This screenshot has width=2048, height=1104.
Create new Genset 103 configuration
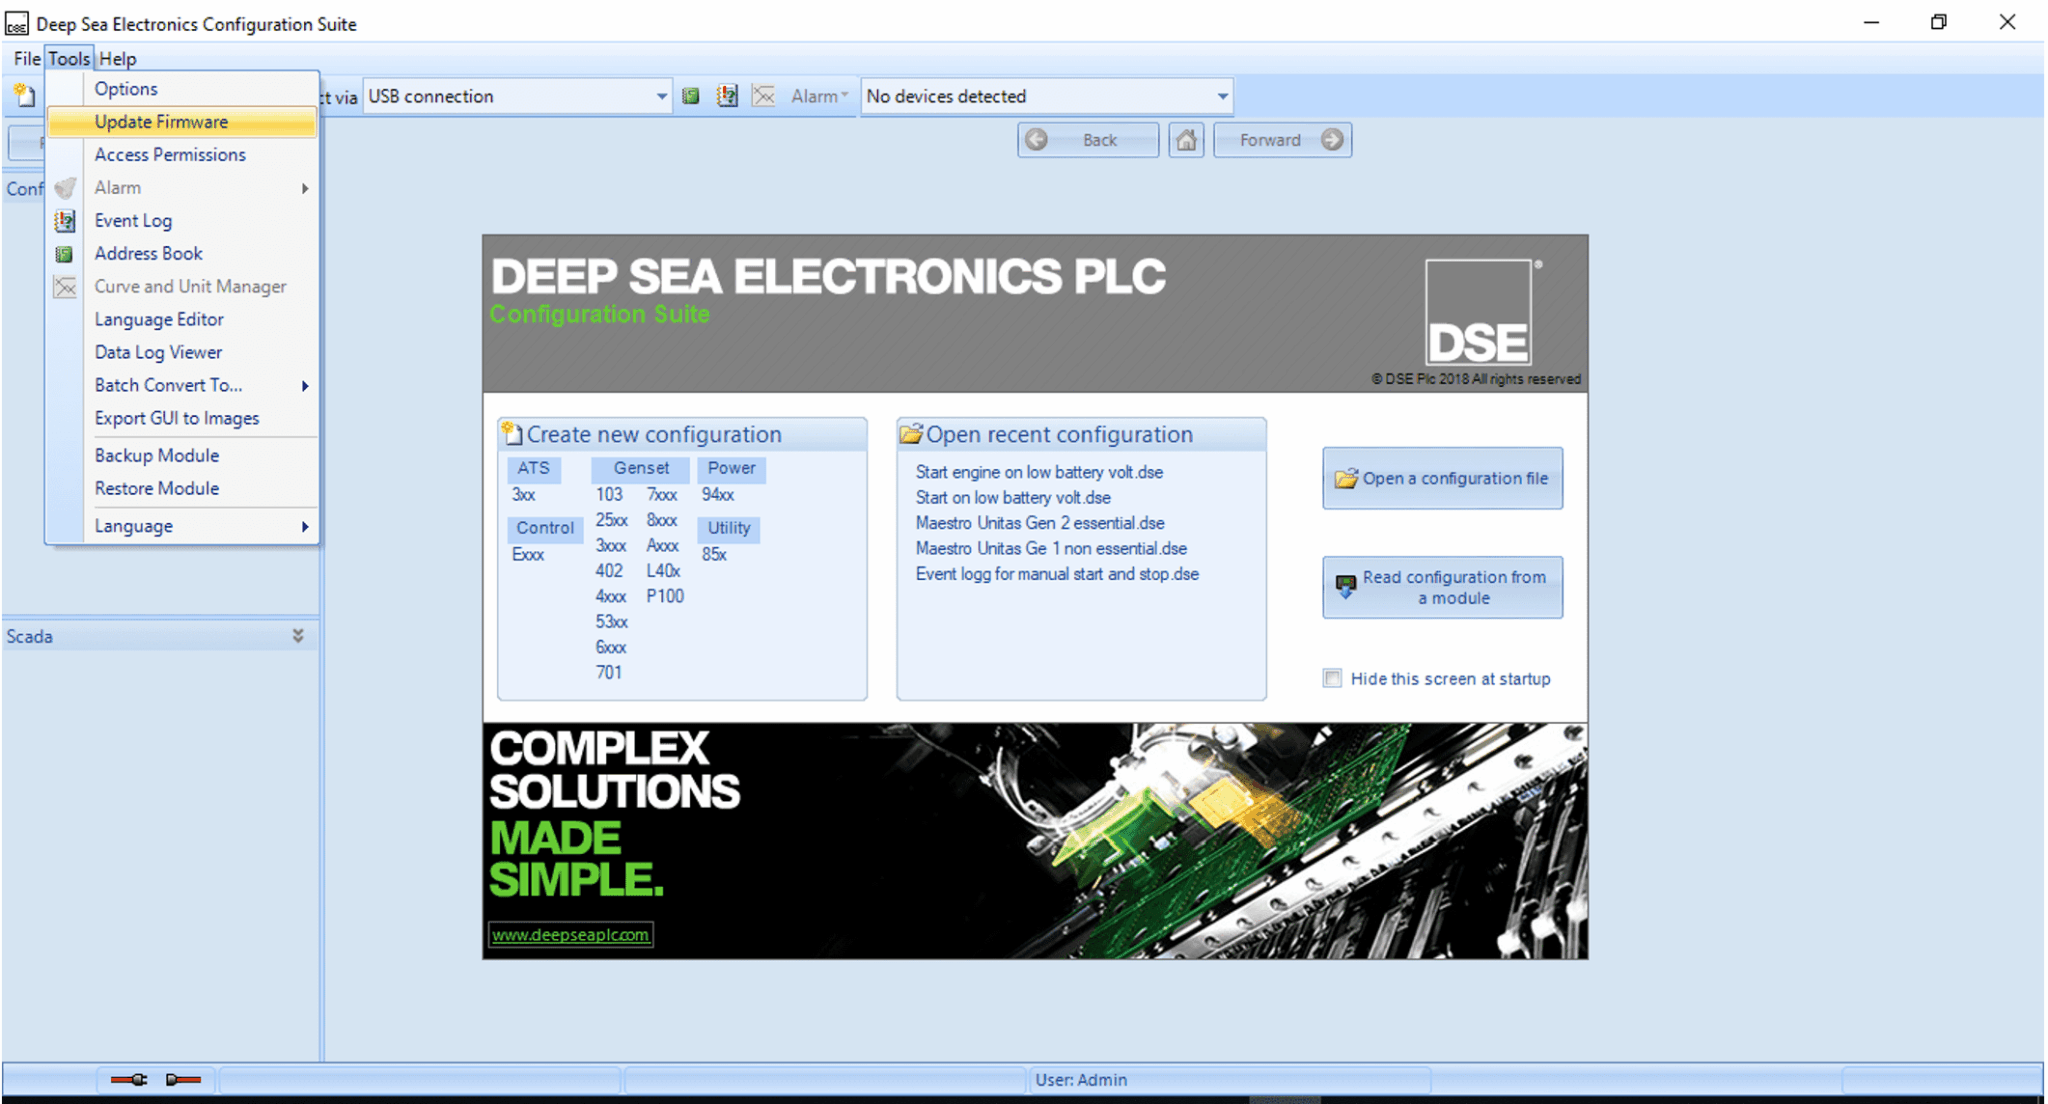click(609, 495)
